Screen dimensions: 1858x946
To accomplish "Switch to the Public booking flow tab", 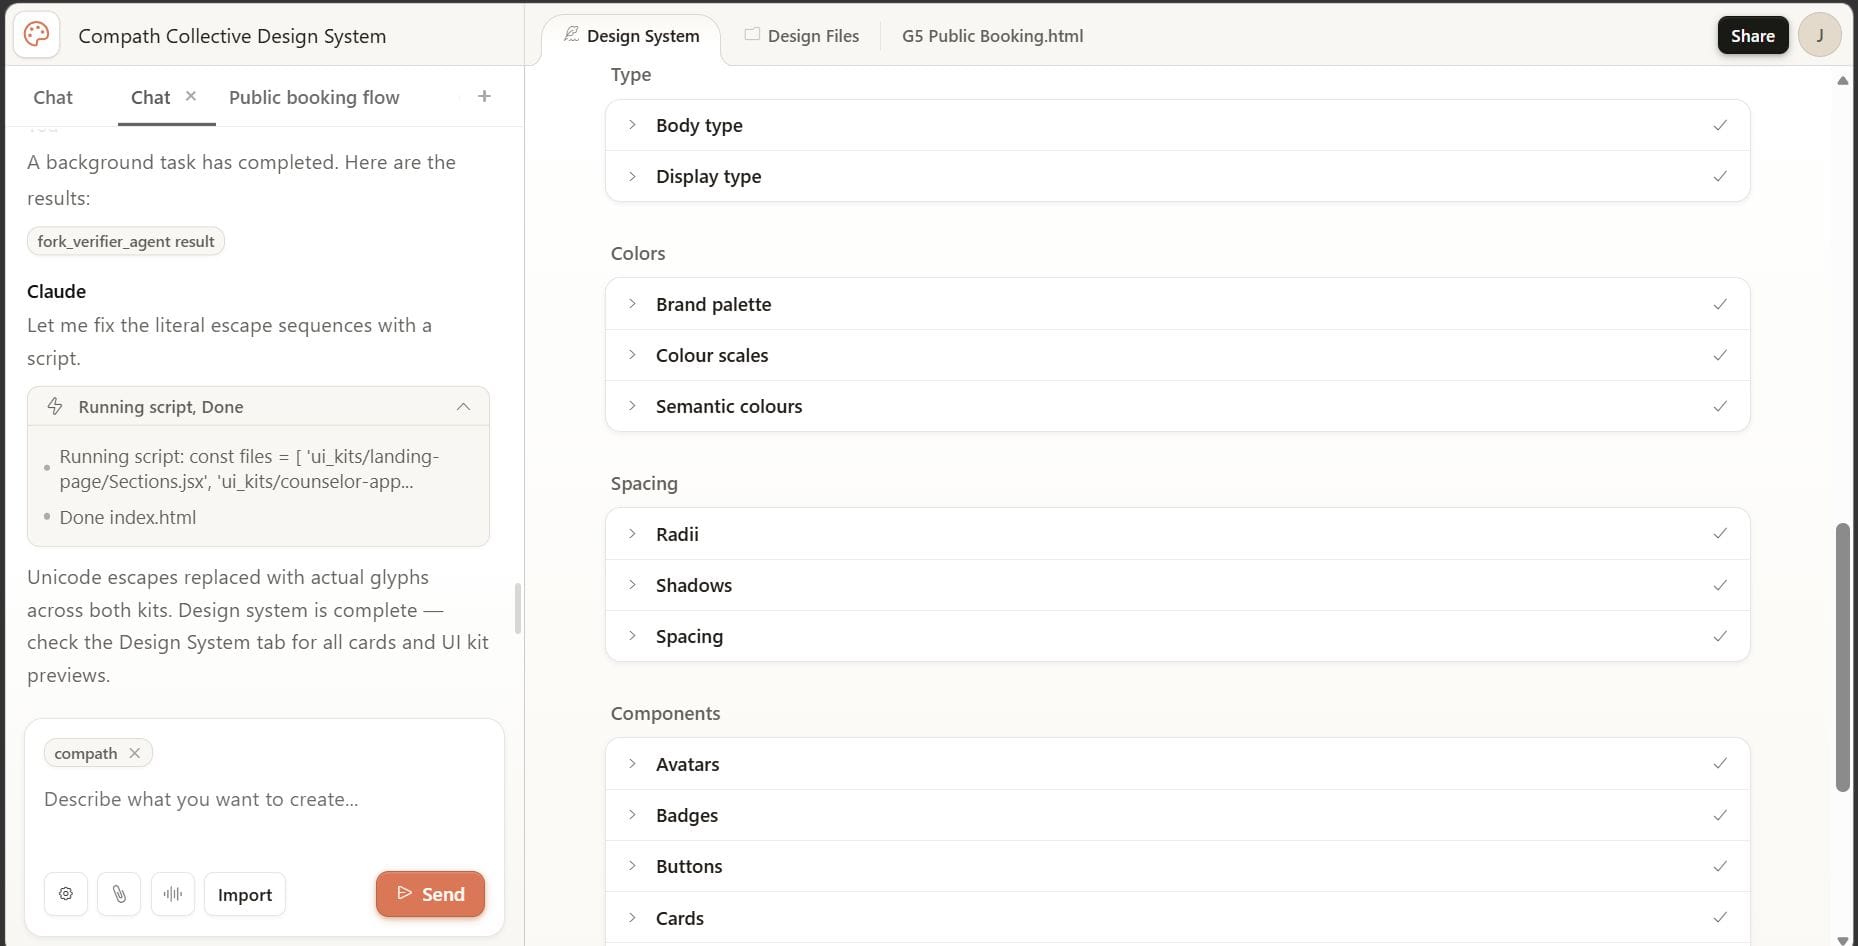I will click(x=313, y=97).
